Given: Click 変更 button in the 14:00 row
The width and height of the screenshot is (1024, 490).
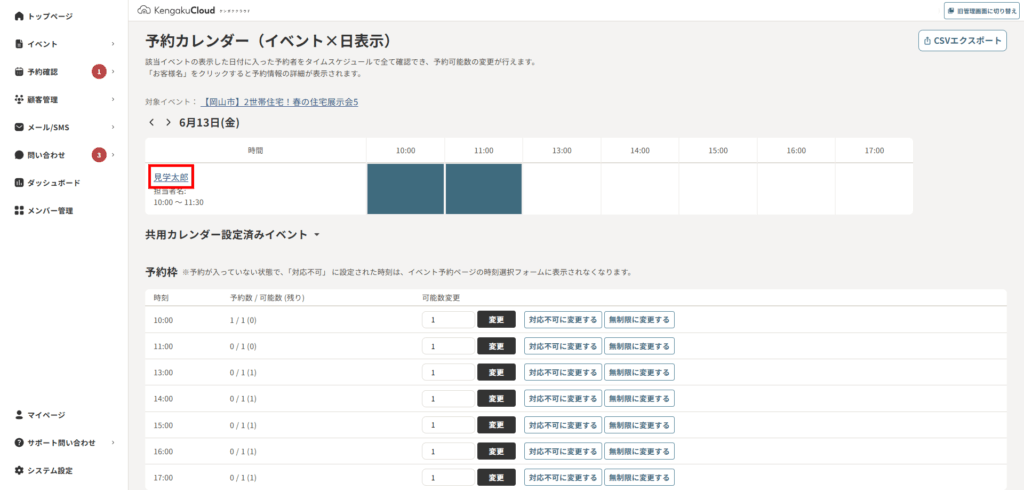Looking at the screenshot, I should click(496, 399).
